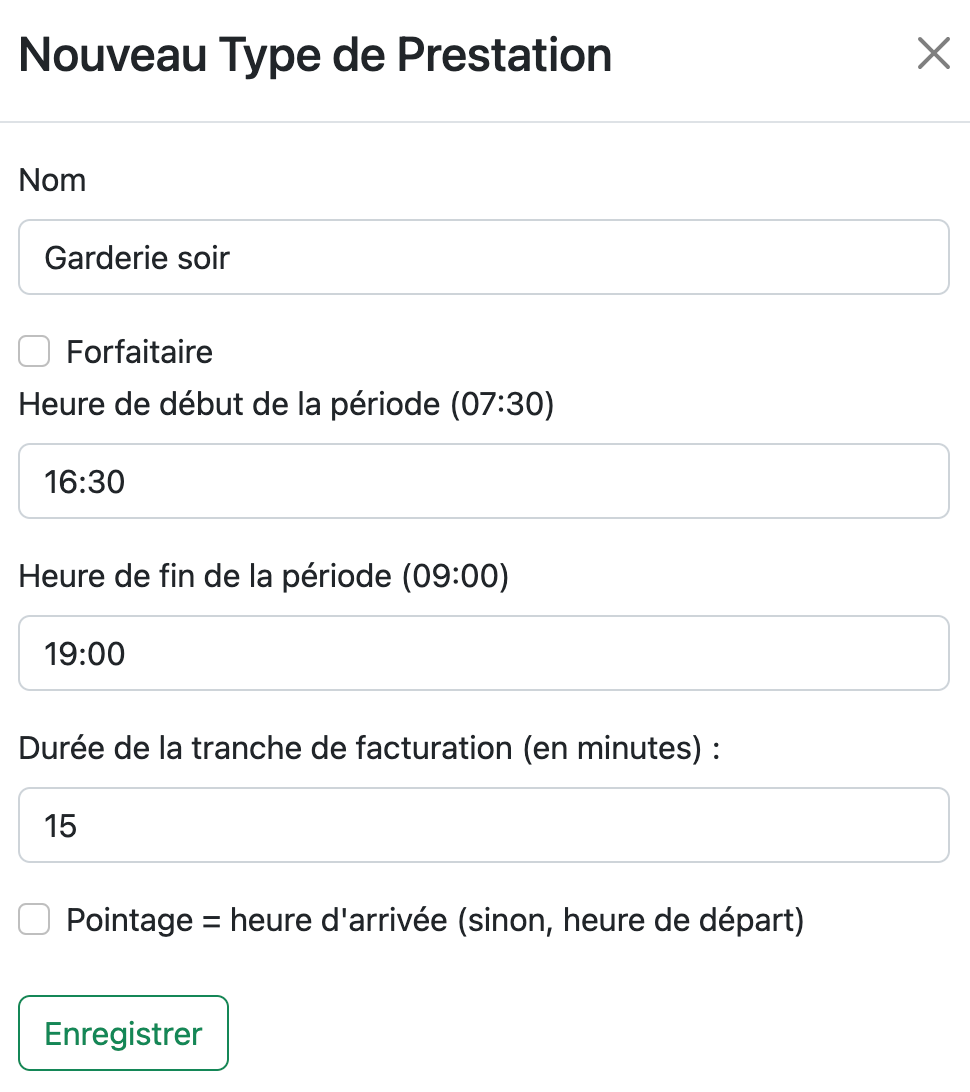Click the billing duration field showing 15
The width and height of the screenshot is (970, 1092).
(x=484, y=826)
